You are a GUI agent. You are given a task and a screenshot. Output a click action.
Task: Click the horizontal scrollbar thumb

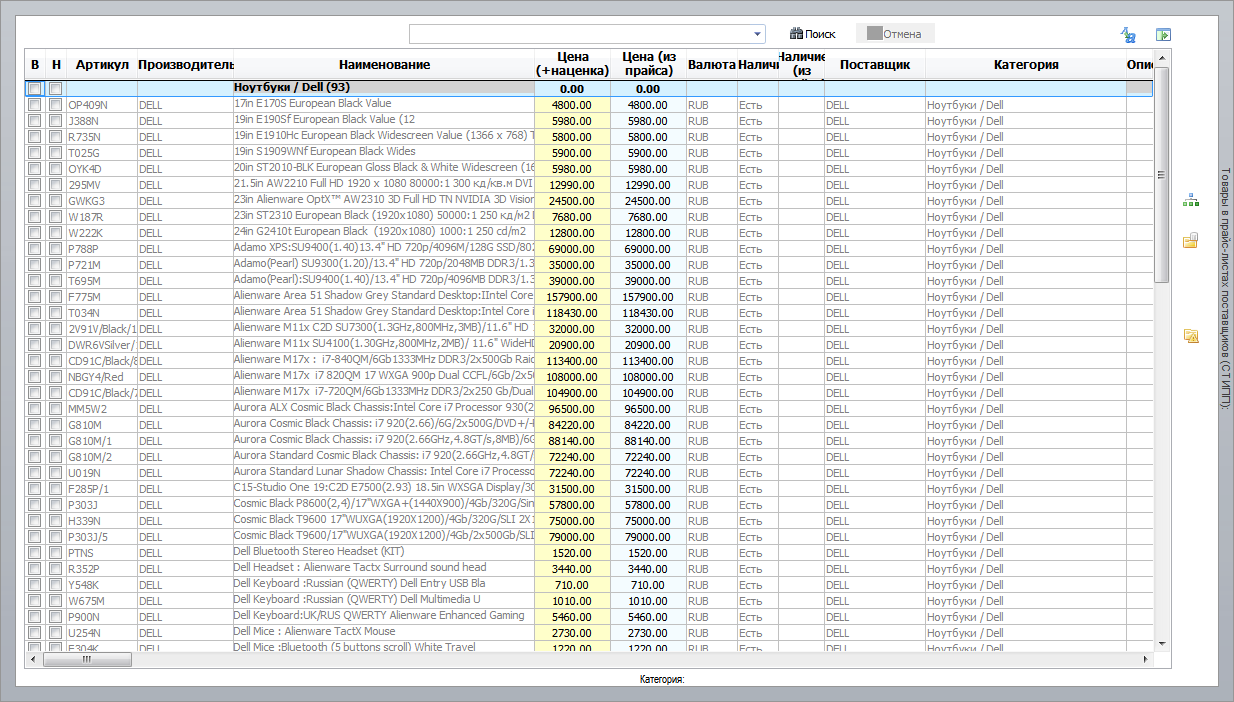86,660
